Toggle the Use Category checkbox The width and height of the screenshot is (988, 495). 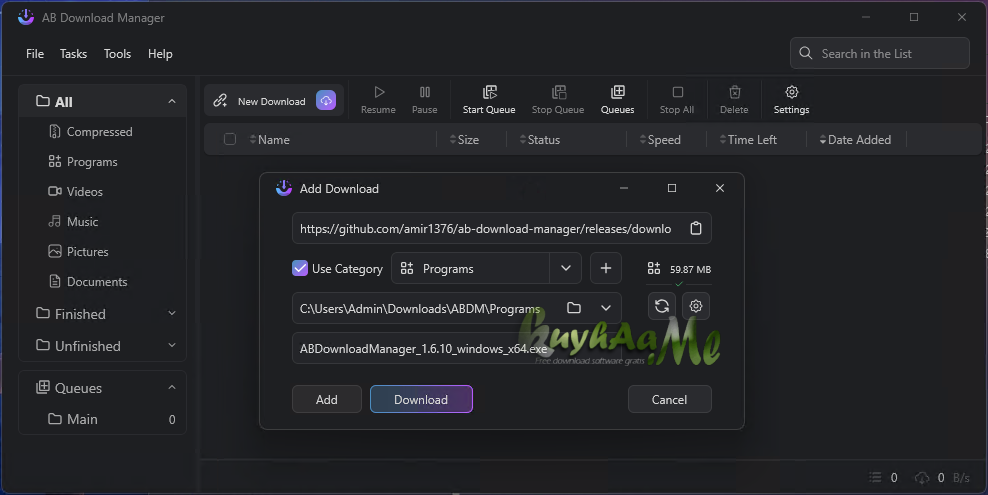pos(300,268)
